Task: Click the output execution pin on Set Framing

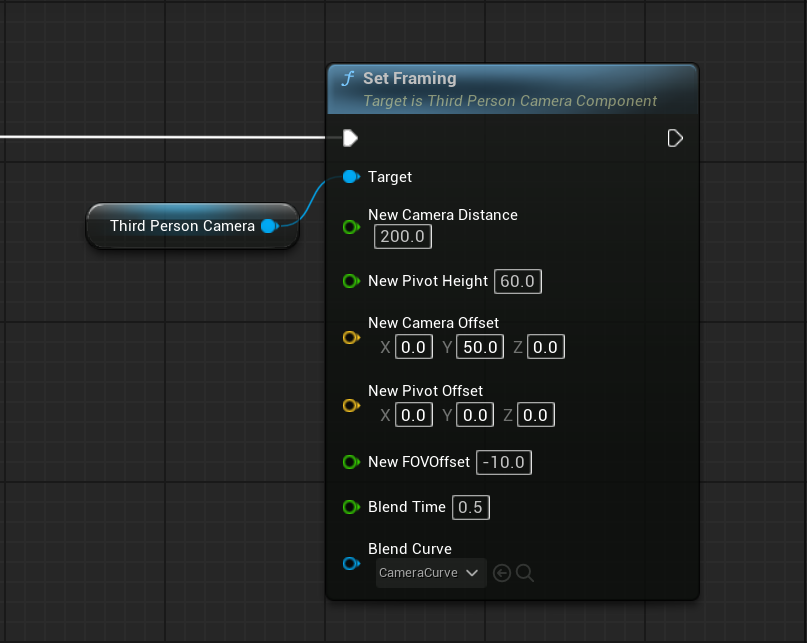Action: click(x=675, y=138)
